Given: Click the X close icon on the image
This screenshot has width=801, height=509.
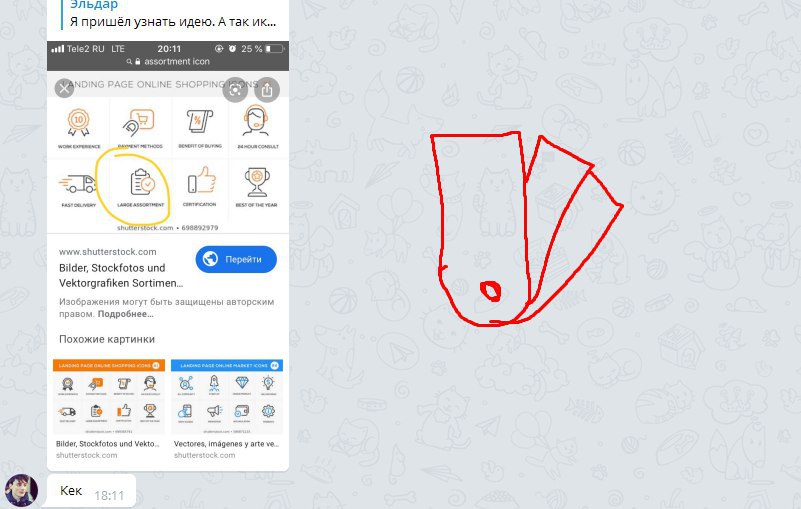Looking at the screenshot, I should tap(64, 88).
